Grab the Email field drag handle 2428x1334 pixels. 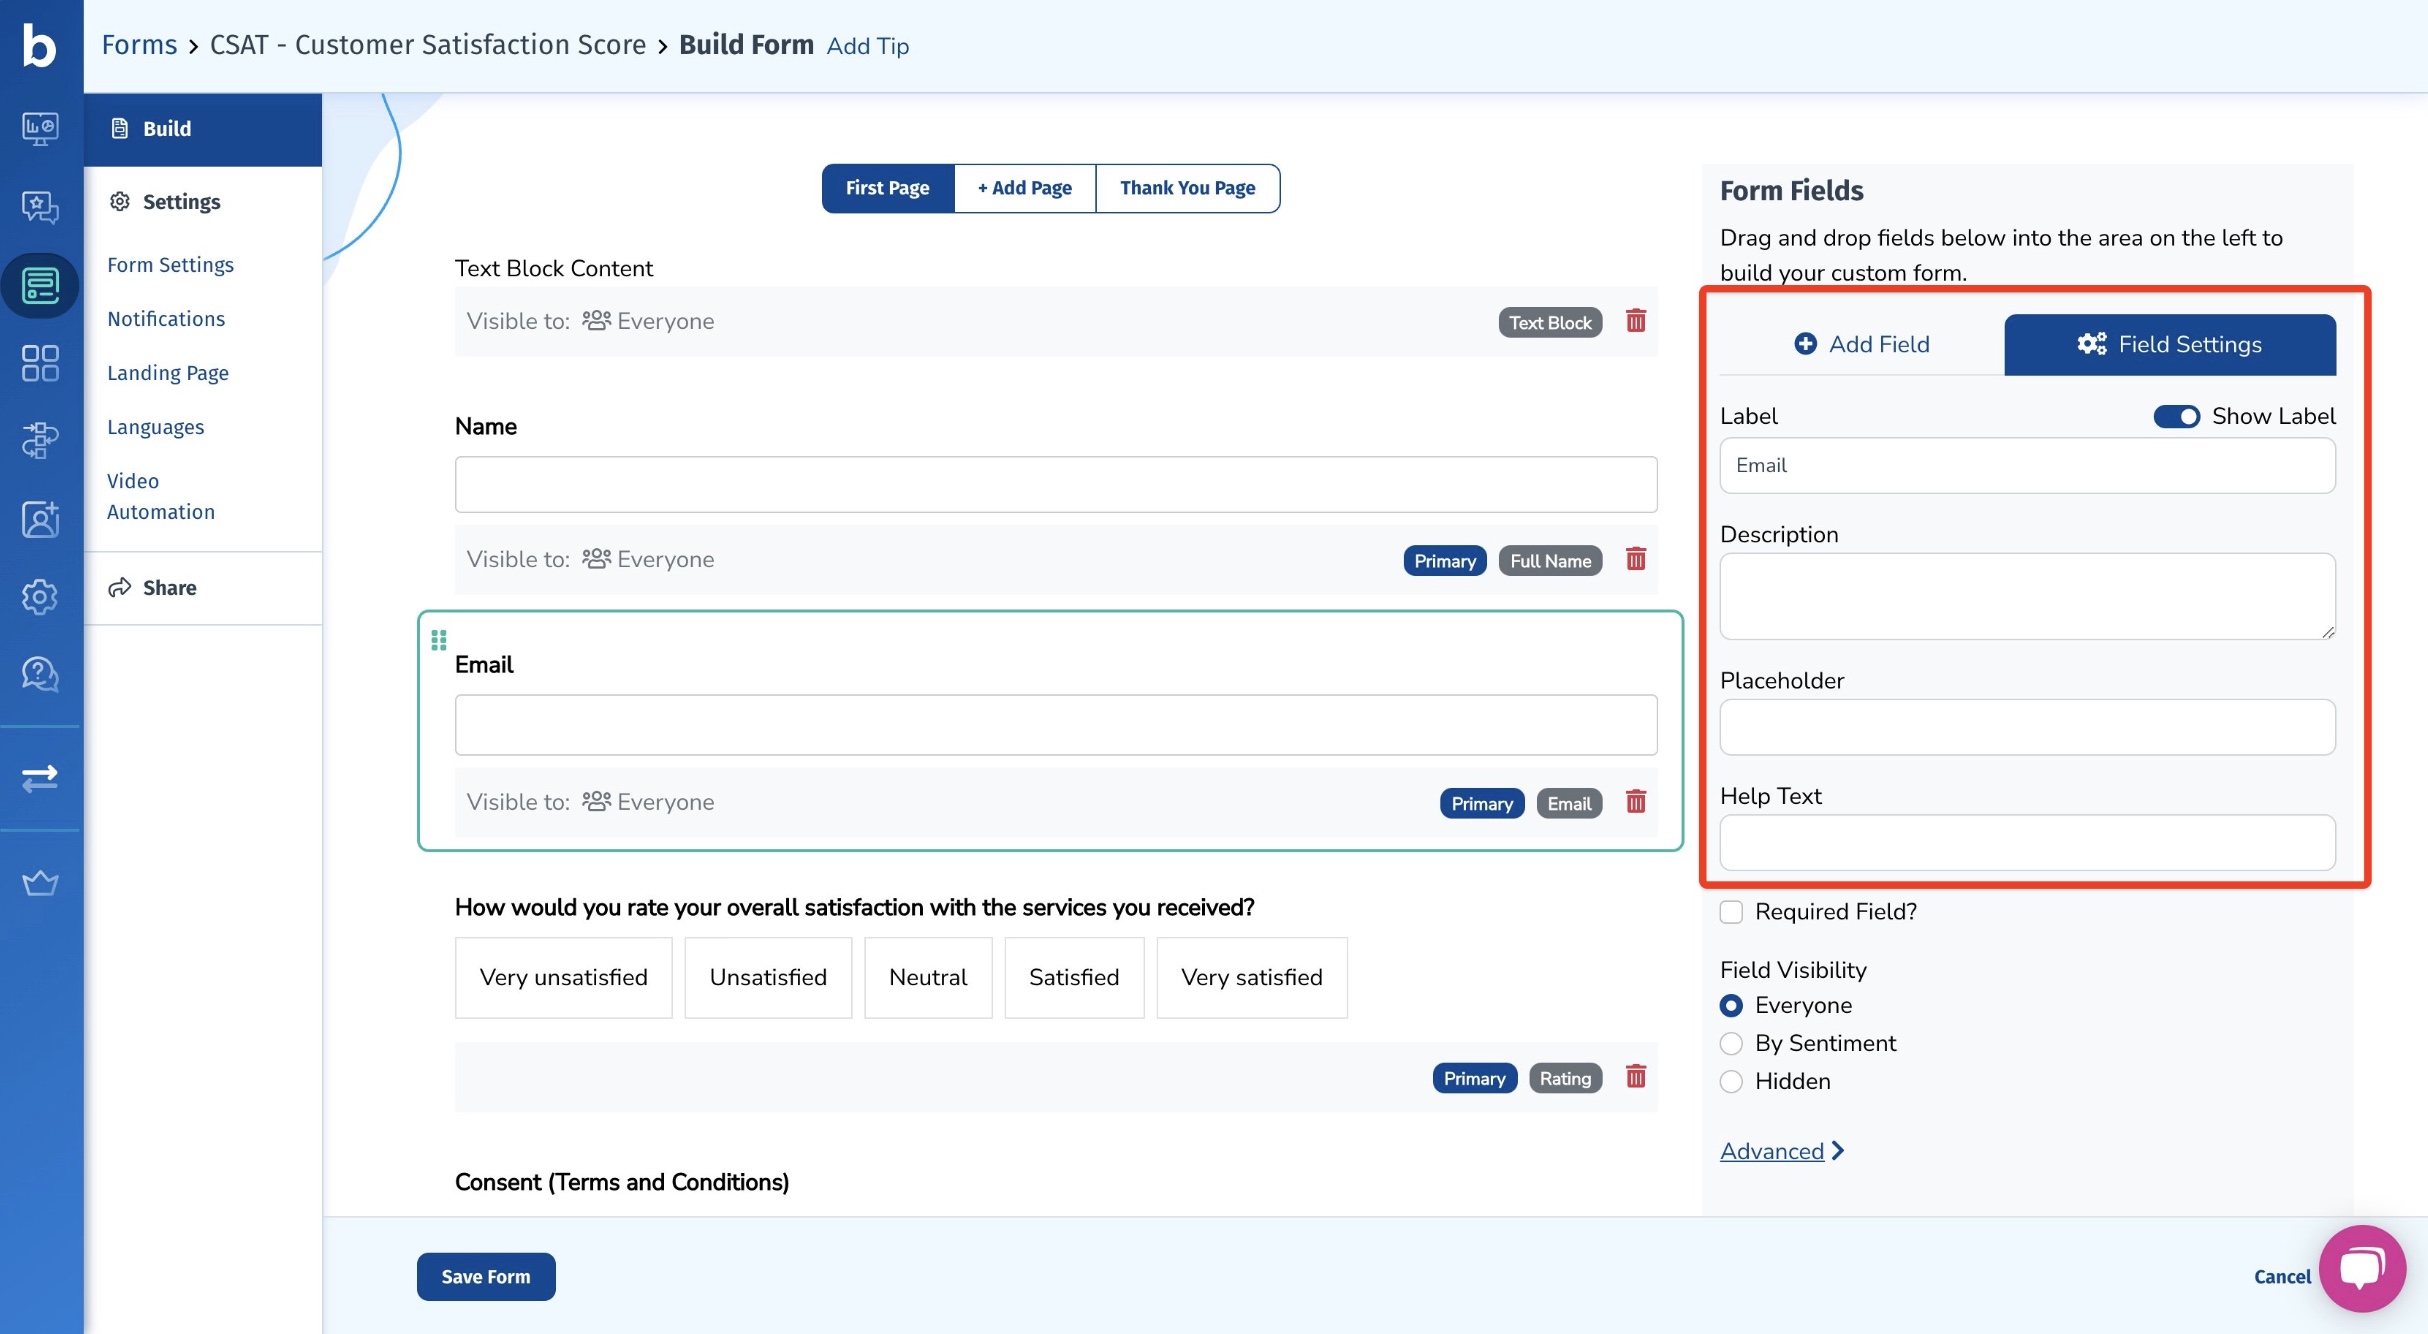[x=438, y=640]
